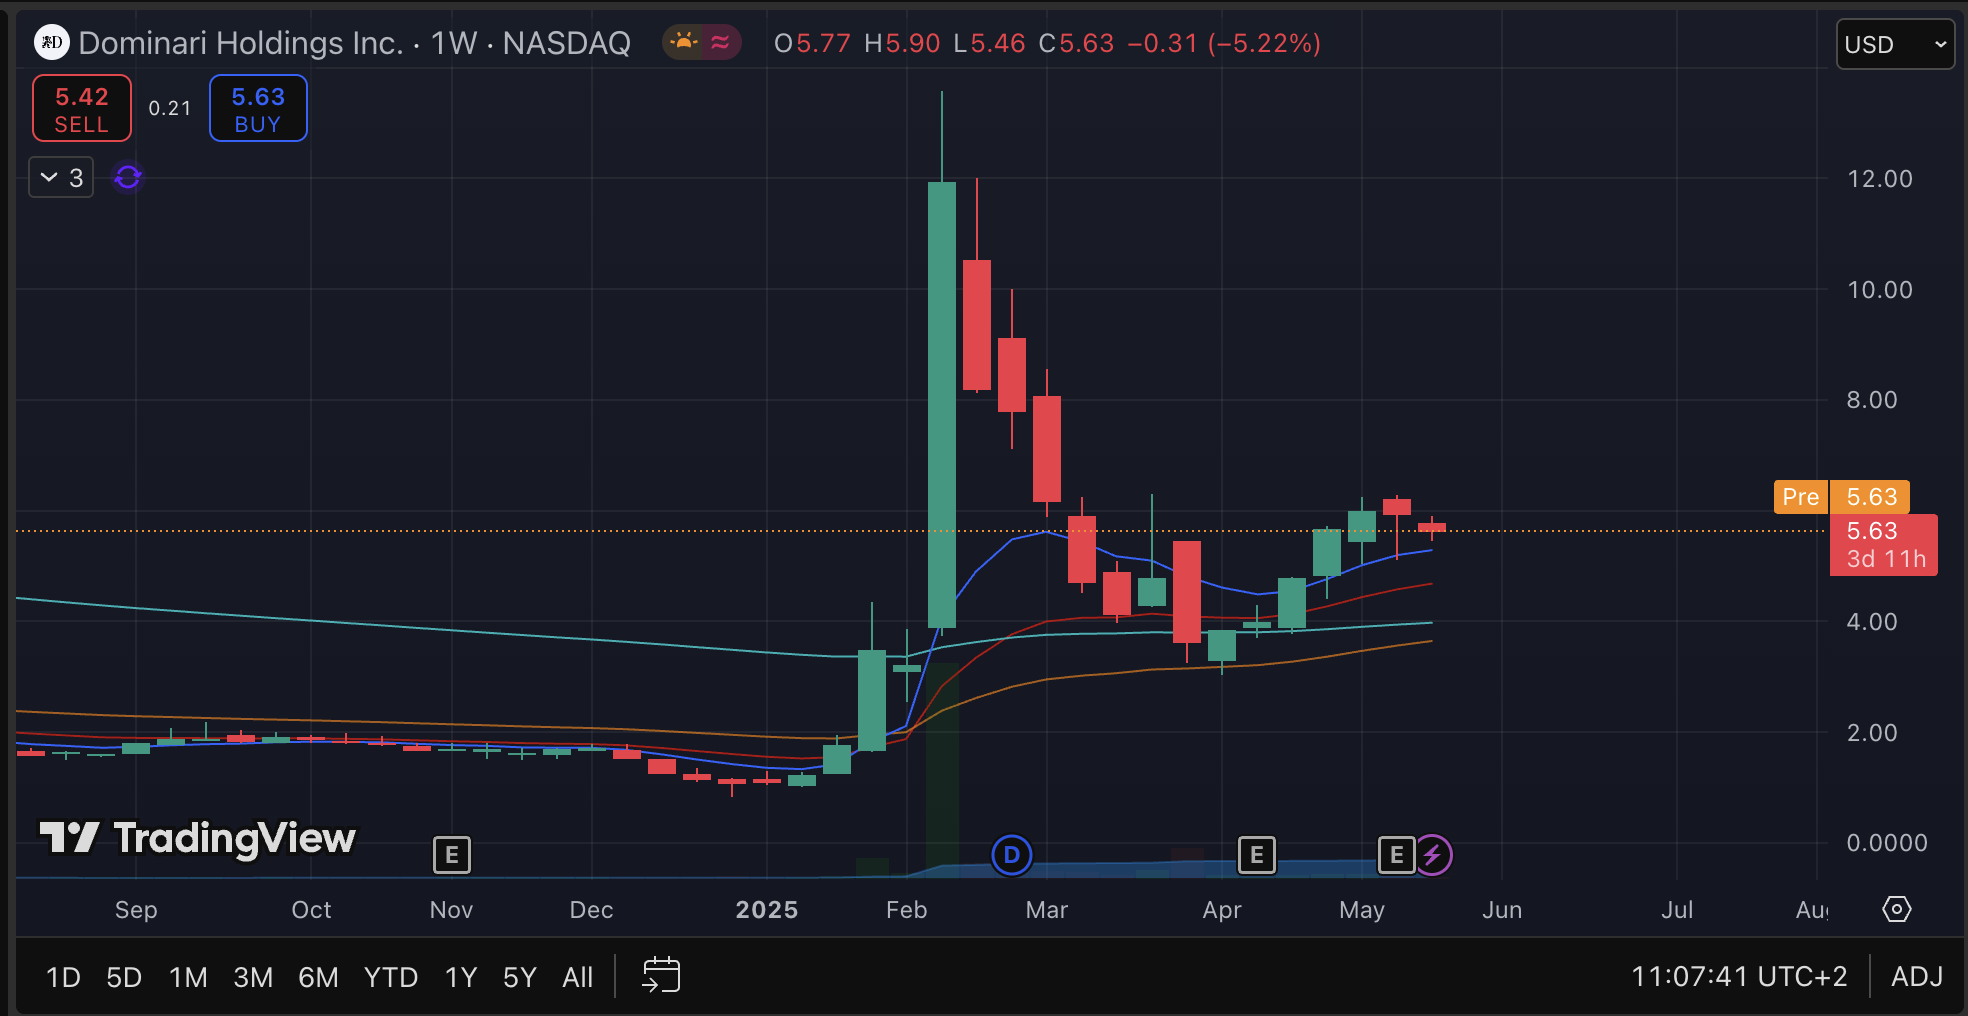Click the Dominari Holdings Inc. symbol title

241,43
